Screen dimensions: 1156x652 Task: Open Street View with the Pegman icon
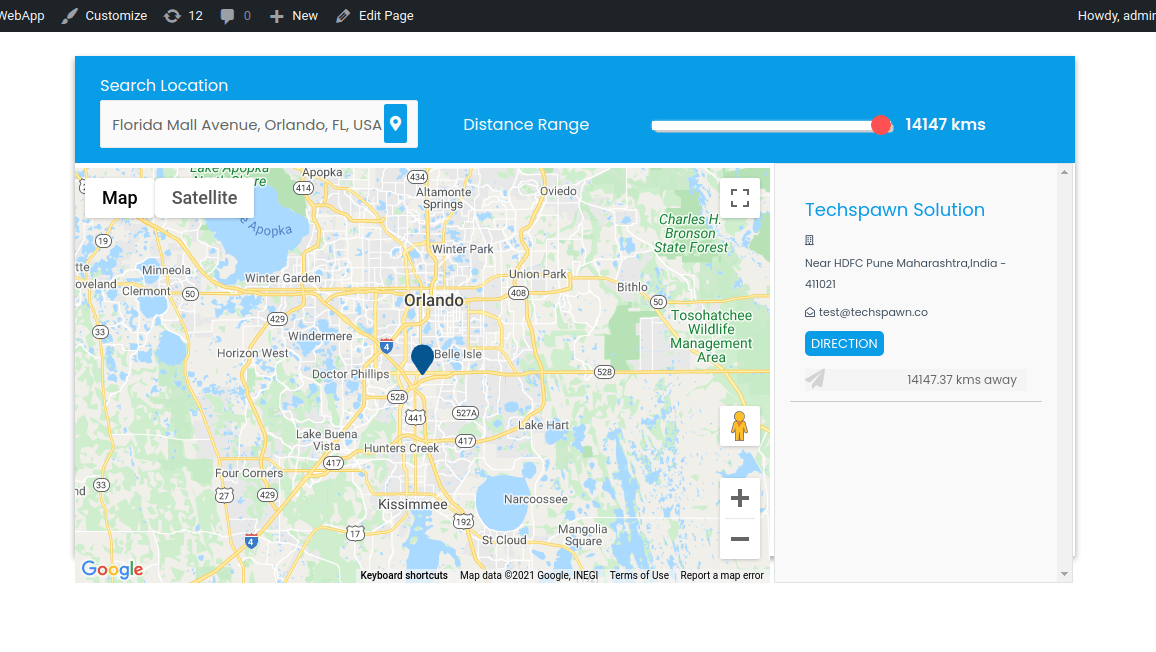740,426
